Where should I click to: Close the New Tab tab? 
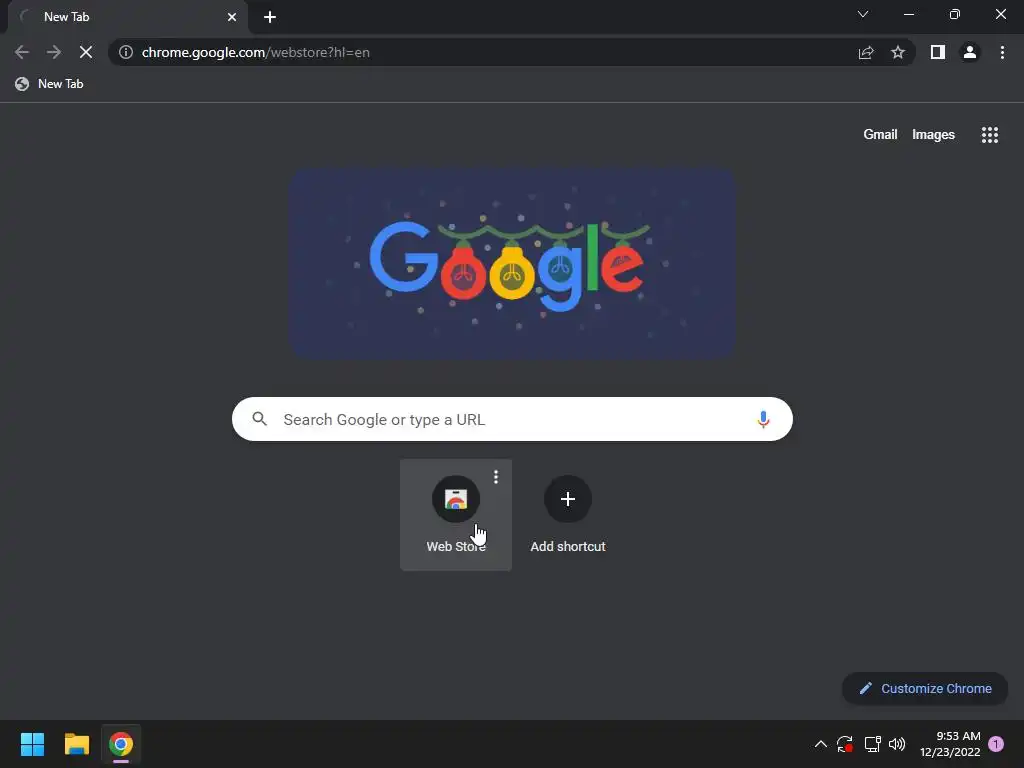tap(232, 17)
